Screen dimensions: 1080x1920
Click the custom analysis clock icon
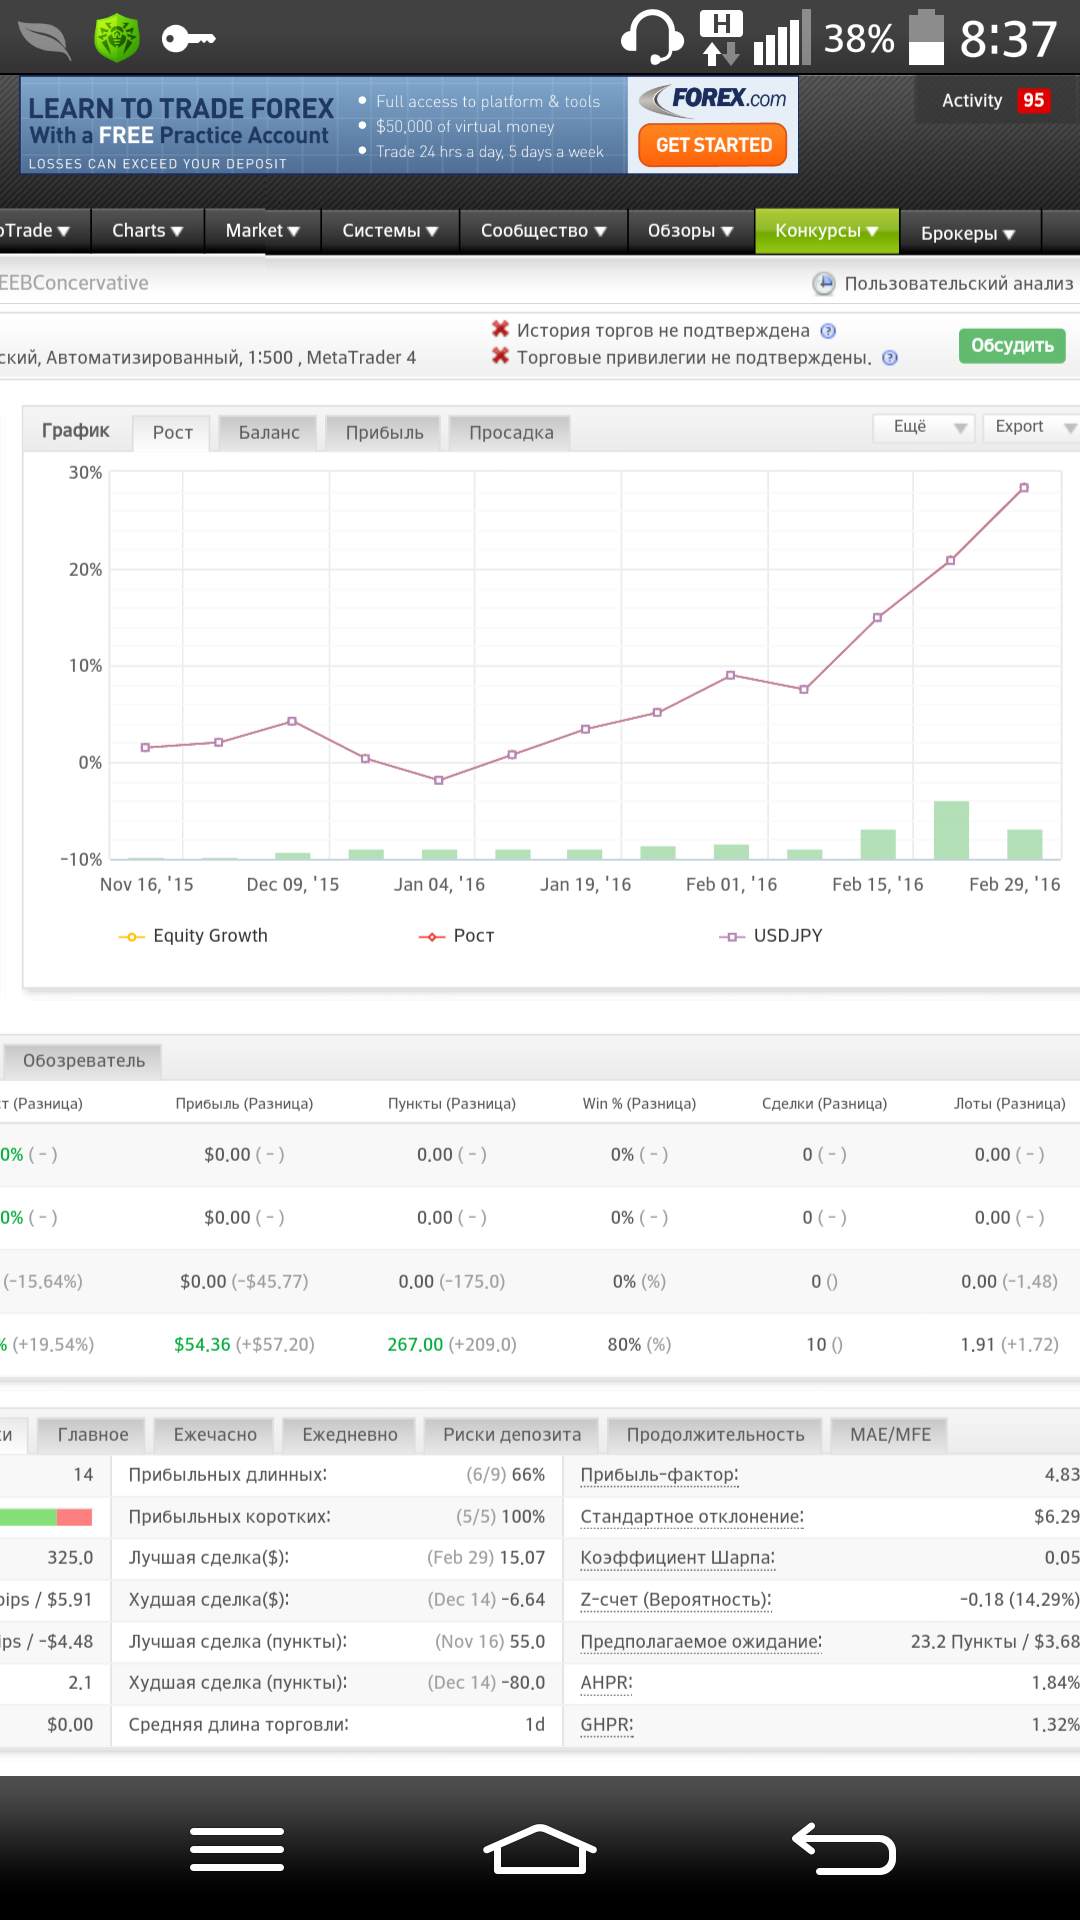point(823,284)
